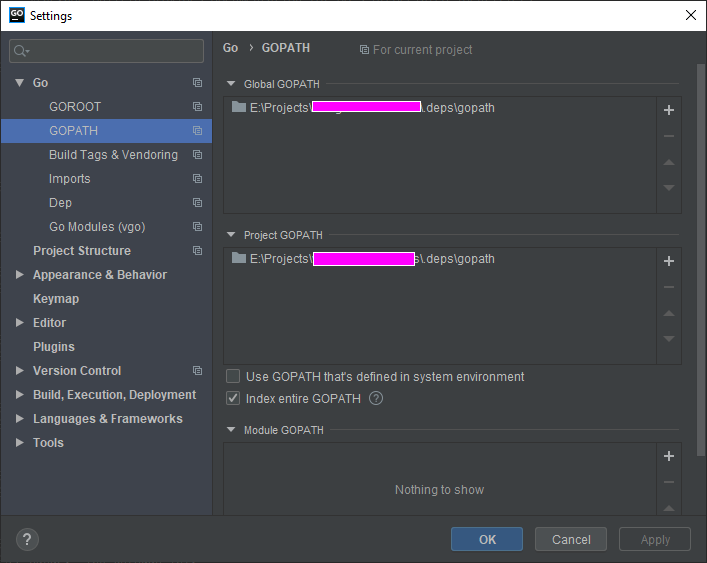
Task: Select the Project GOPATH folder entry
Action: pos(440,259)
